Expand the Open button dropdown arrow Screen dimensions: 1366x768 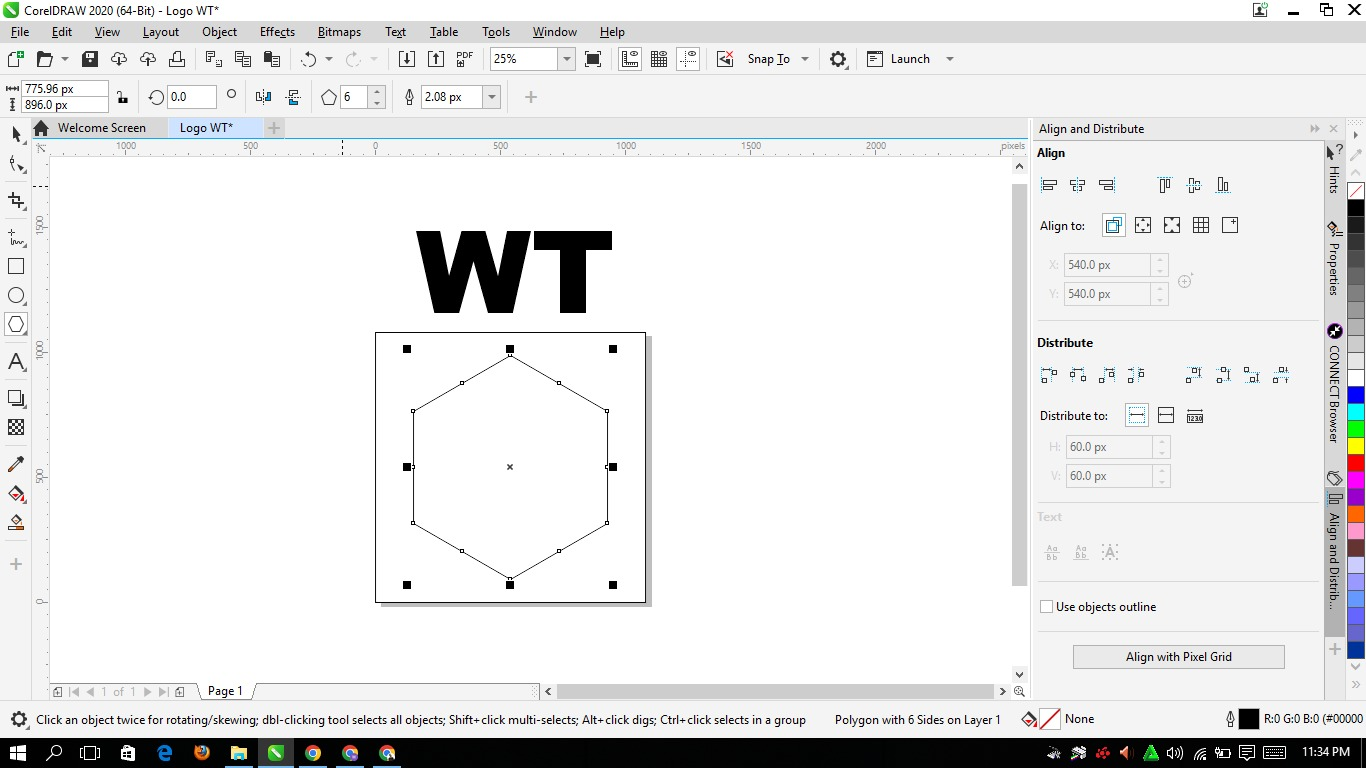pyautogui.click(x=65, y=59)
